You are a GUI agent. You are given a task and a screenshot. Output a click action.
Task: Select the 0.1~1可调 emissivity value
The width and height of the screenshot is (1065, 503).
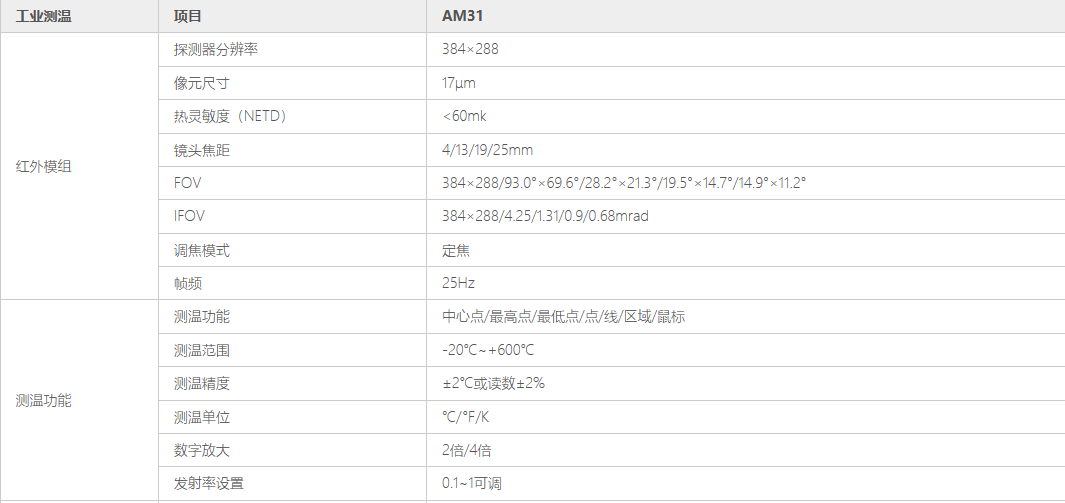(471, 483)
